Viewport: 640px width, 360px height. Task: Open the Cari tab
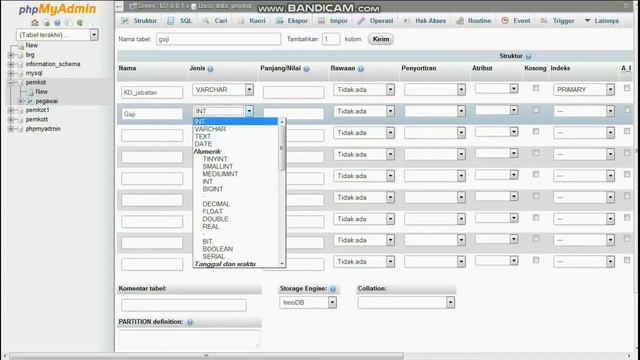pyautogui.click(x=215, y=21)
